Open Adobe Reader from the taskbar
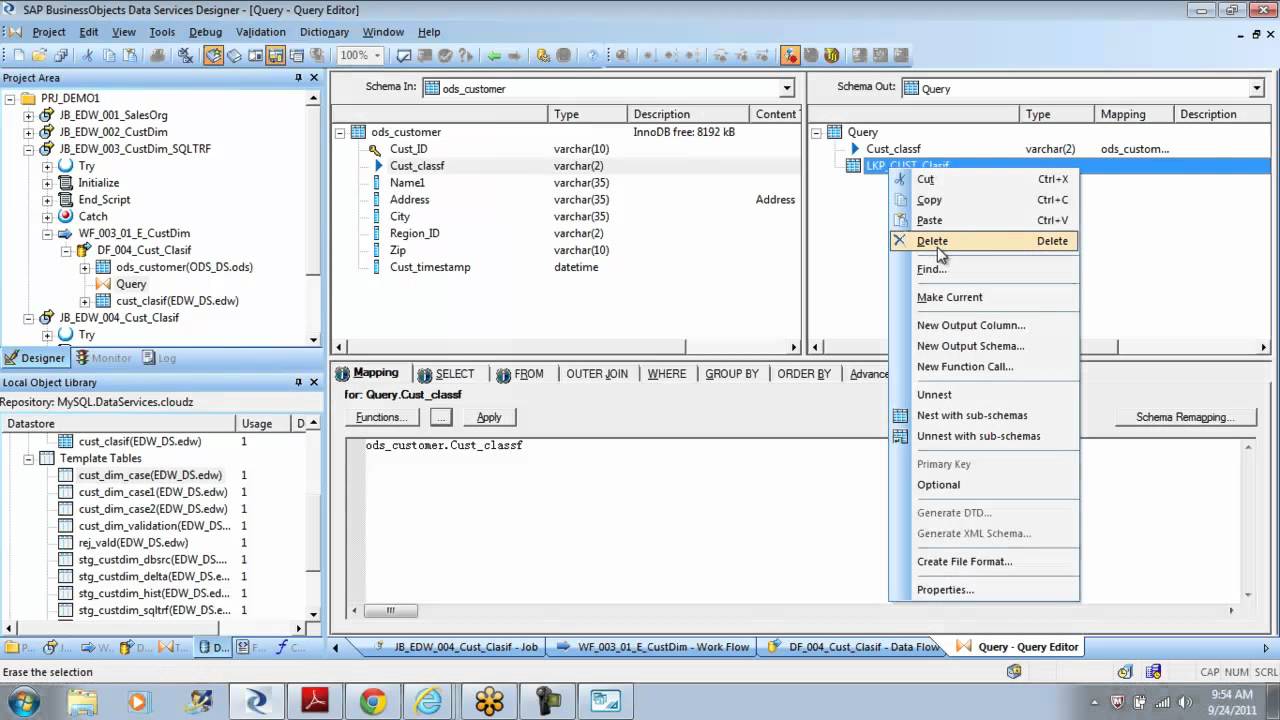 tap(315, 702)
